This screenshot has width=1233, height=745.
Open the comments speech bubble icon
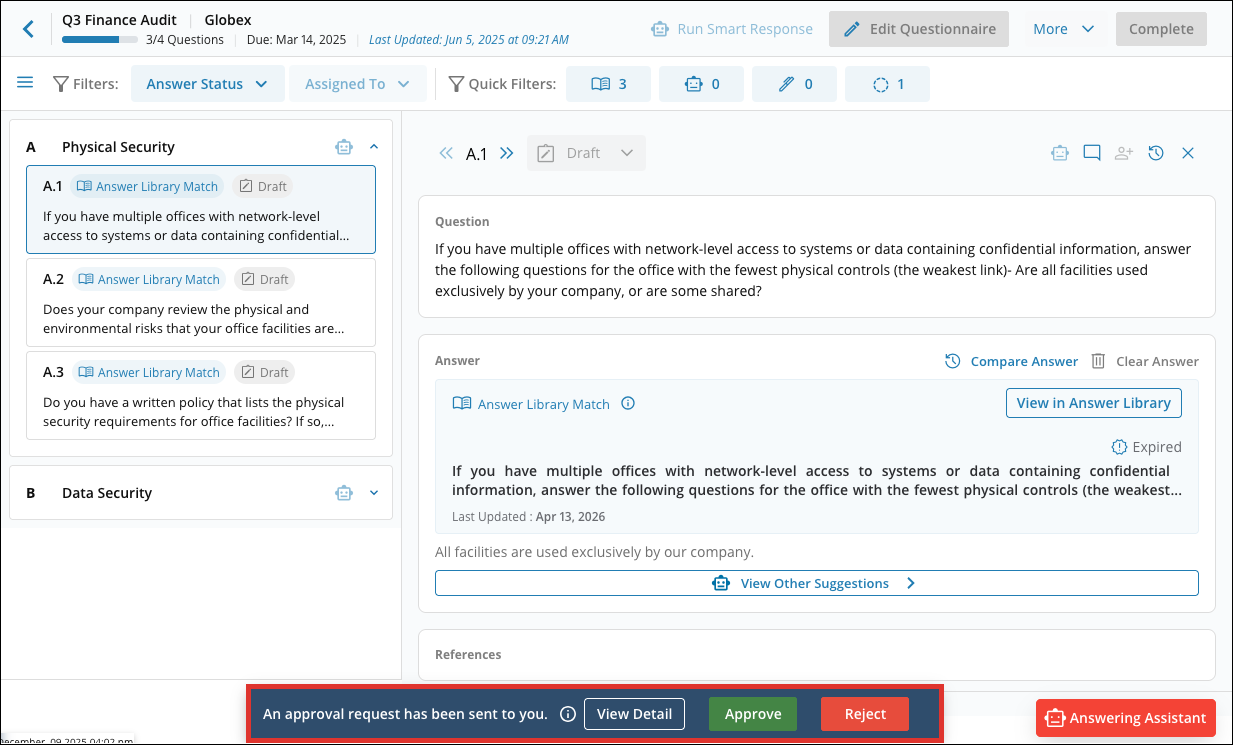click(1092, 153)
